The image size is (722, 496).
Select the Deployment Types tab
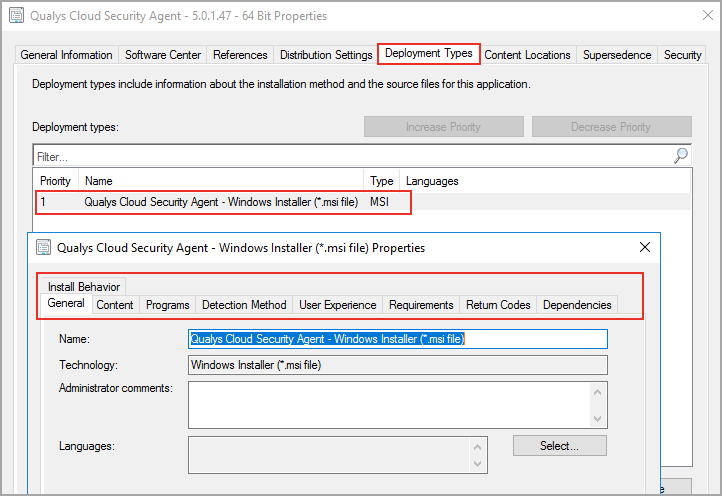click(429, 53)
